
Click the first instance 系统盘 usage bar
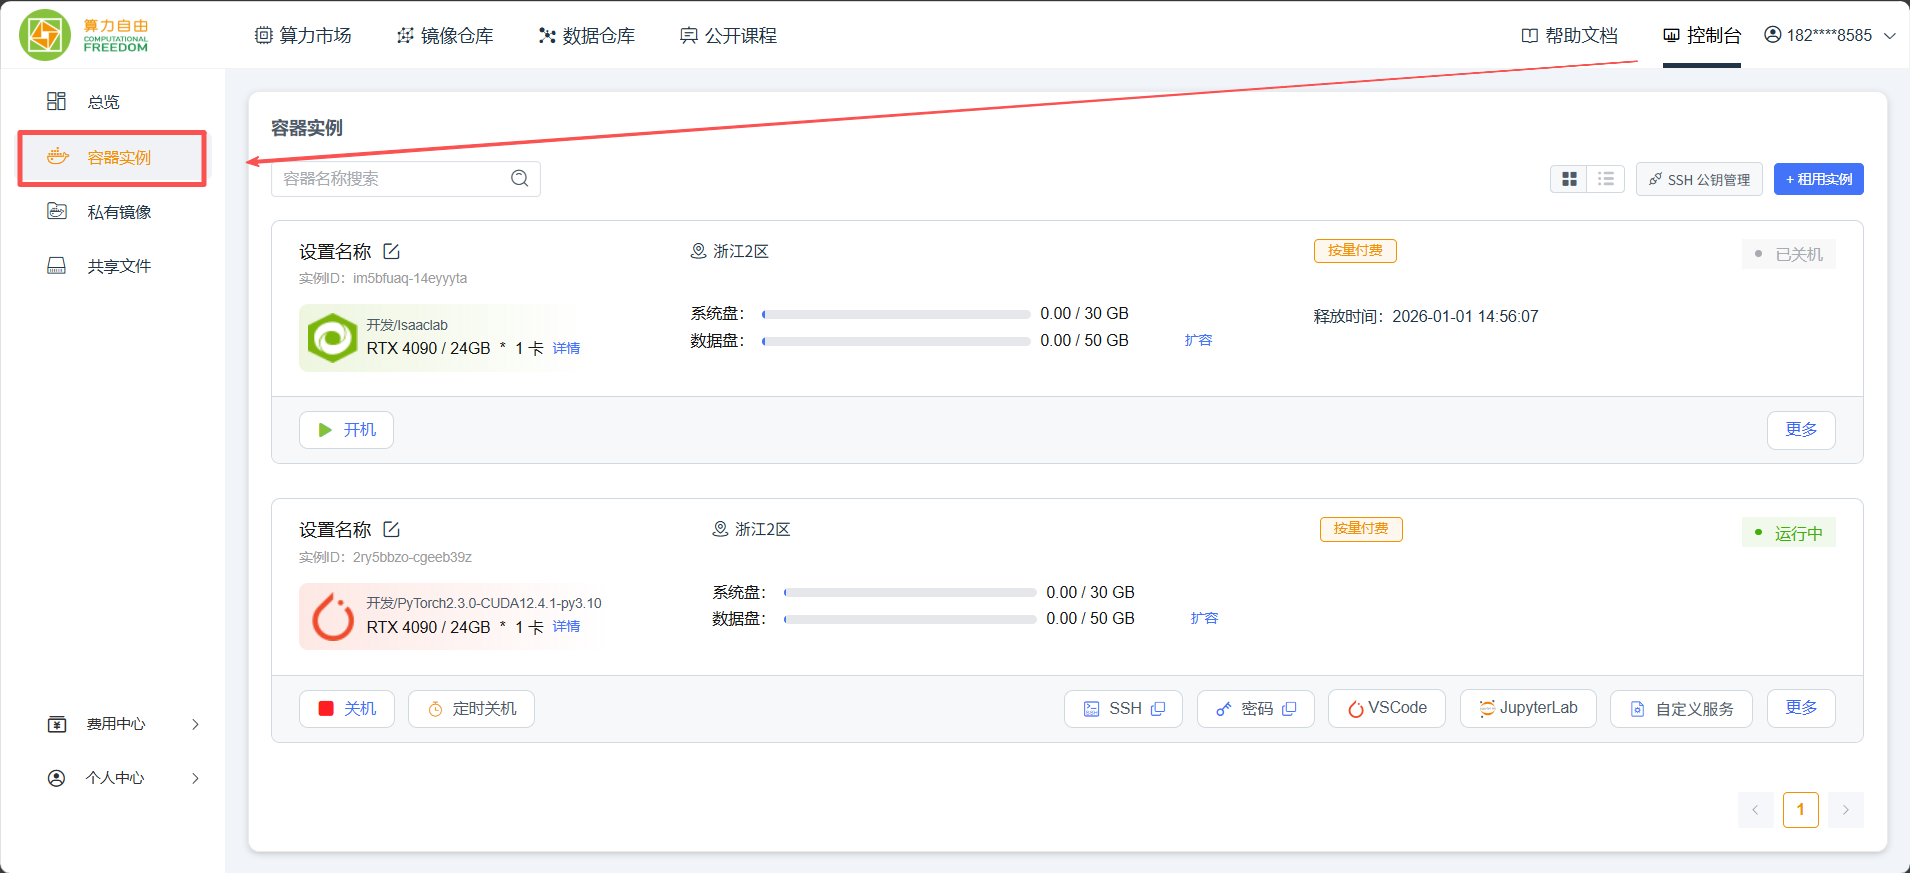(x=896, y=314)
